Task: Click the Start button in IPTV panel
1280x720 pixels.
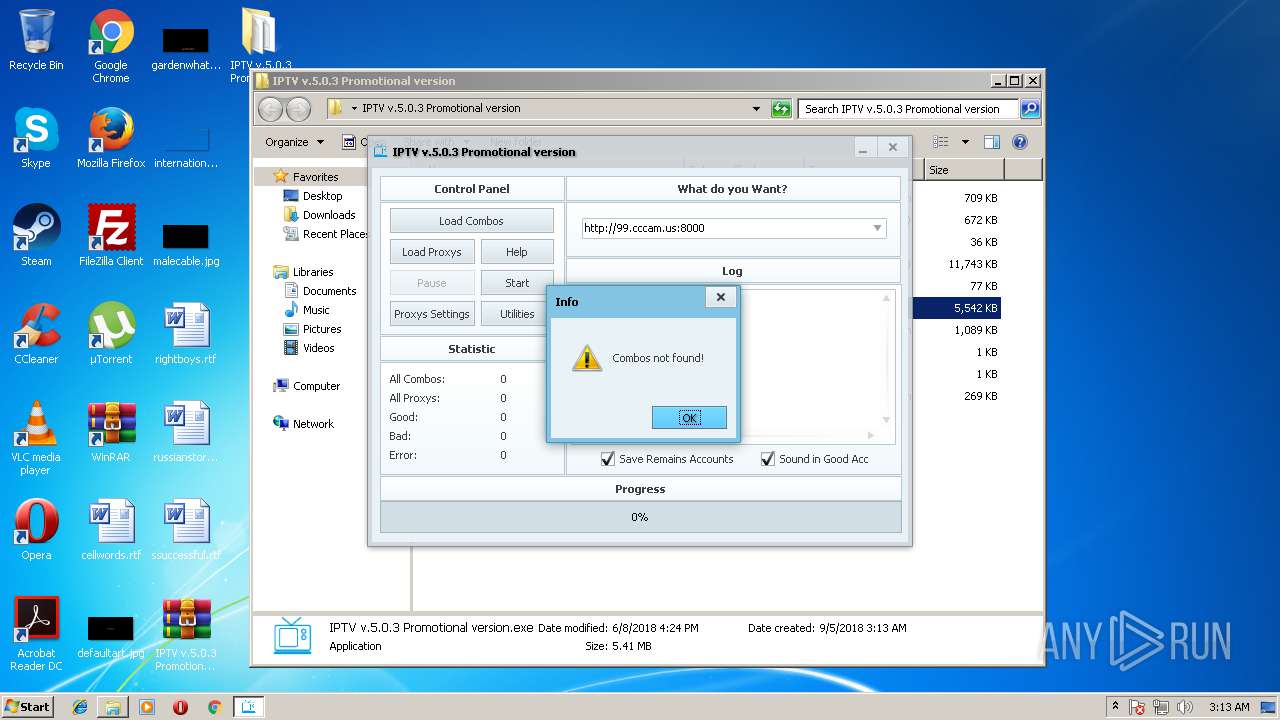Action: pyautogui.click(x=517, y=283)
